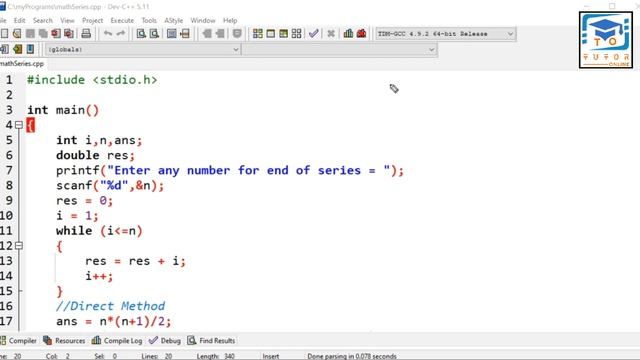Click the Stop Execution X icon
Viewport: 640px width, 360px height.
(x=331, y=33)
